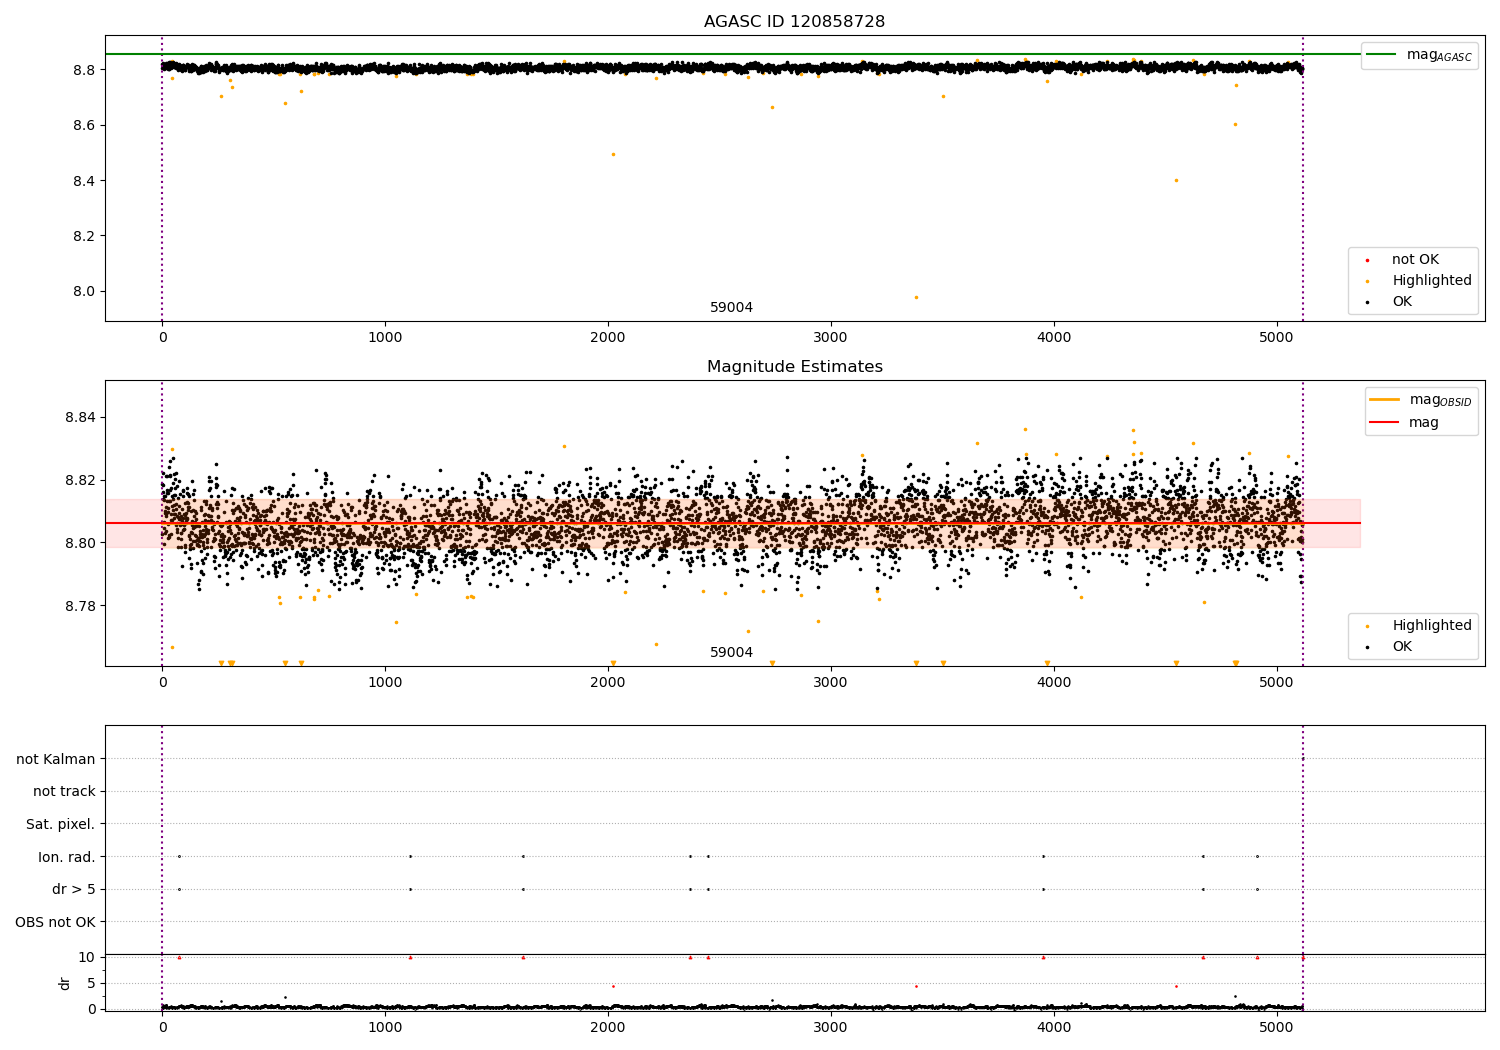Screen dimensions: 1500x1050
Task: Click the 1000 x-axis tick under top plot
Action: click(x=385, y=338)
